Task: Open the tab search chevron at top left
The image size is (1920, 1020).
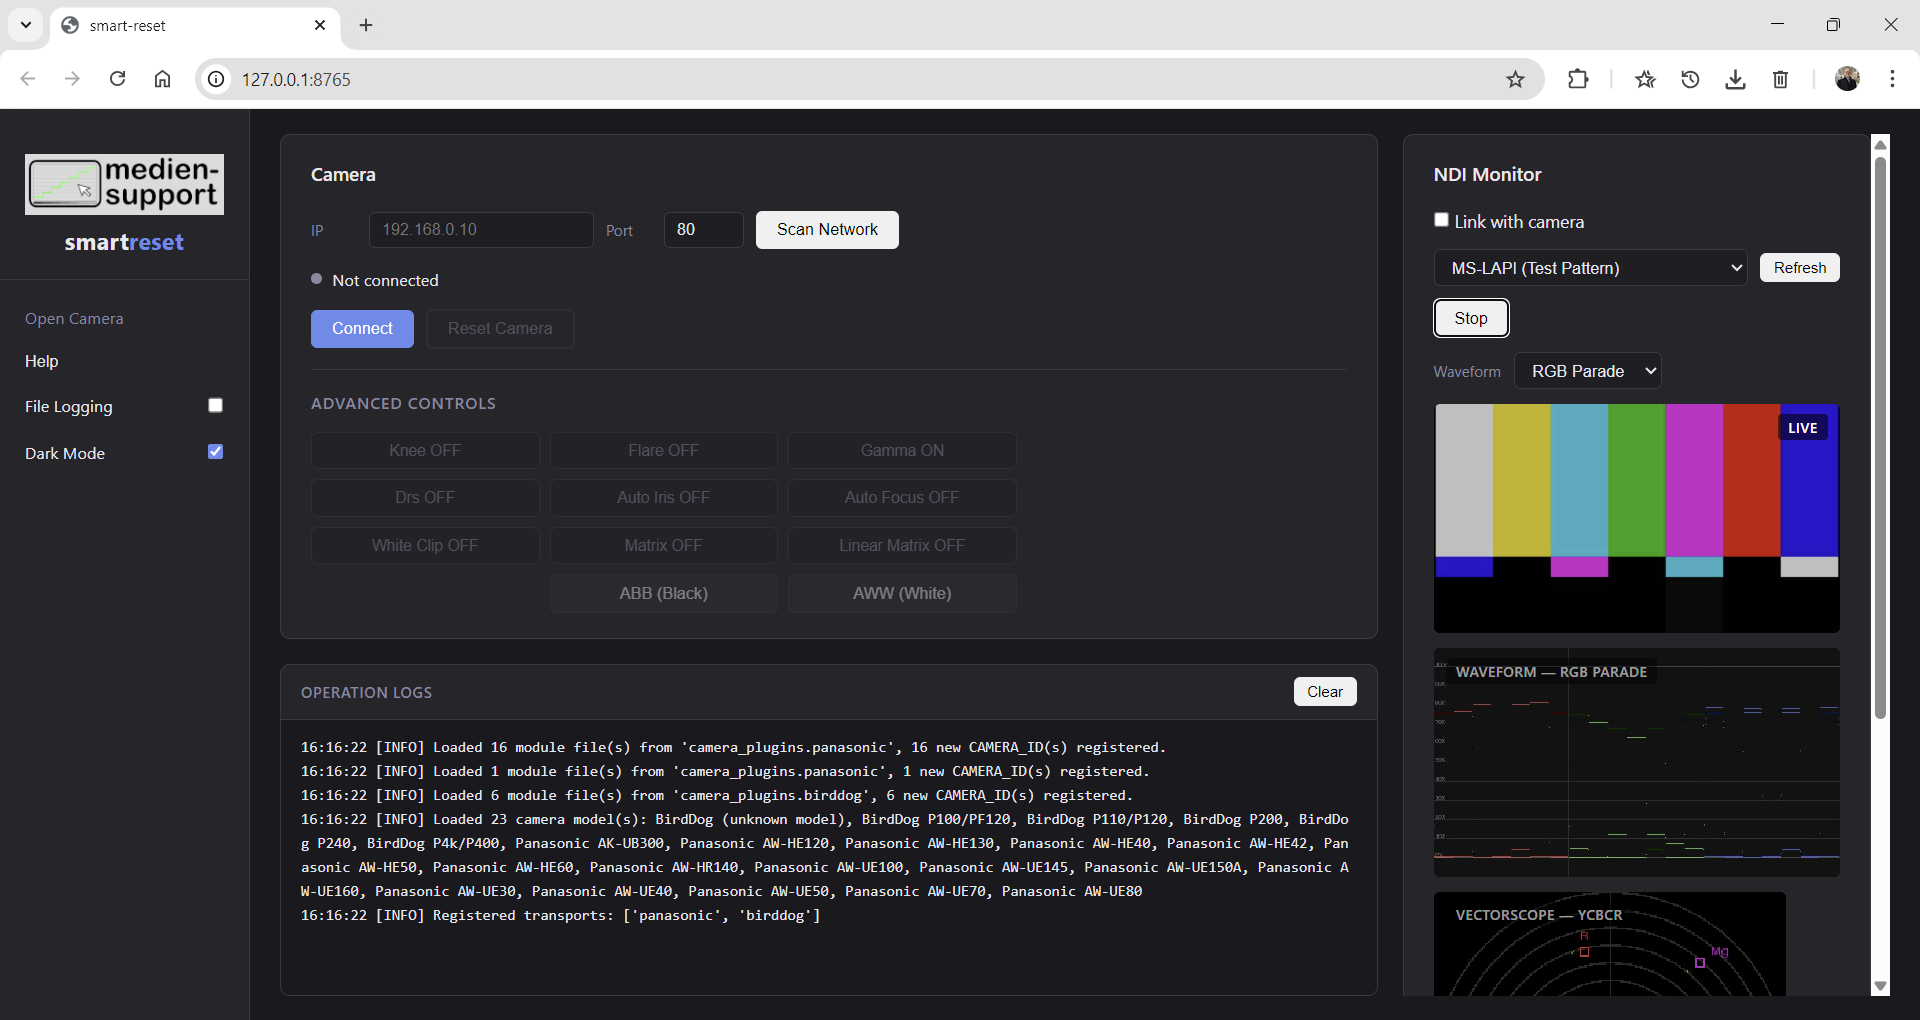Action: point(25,25)
